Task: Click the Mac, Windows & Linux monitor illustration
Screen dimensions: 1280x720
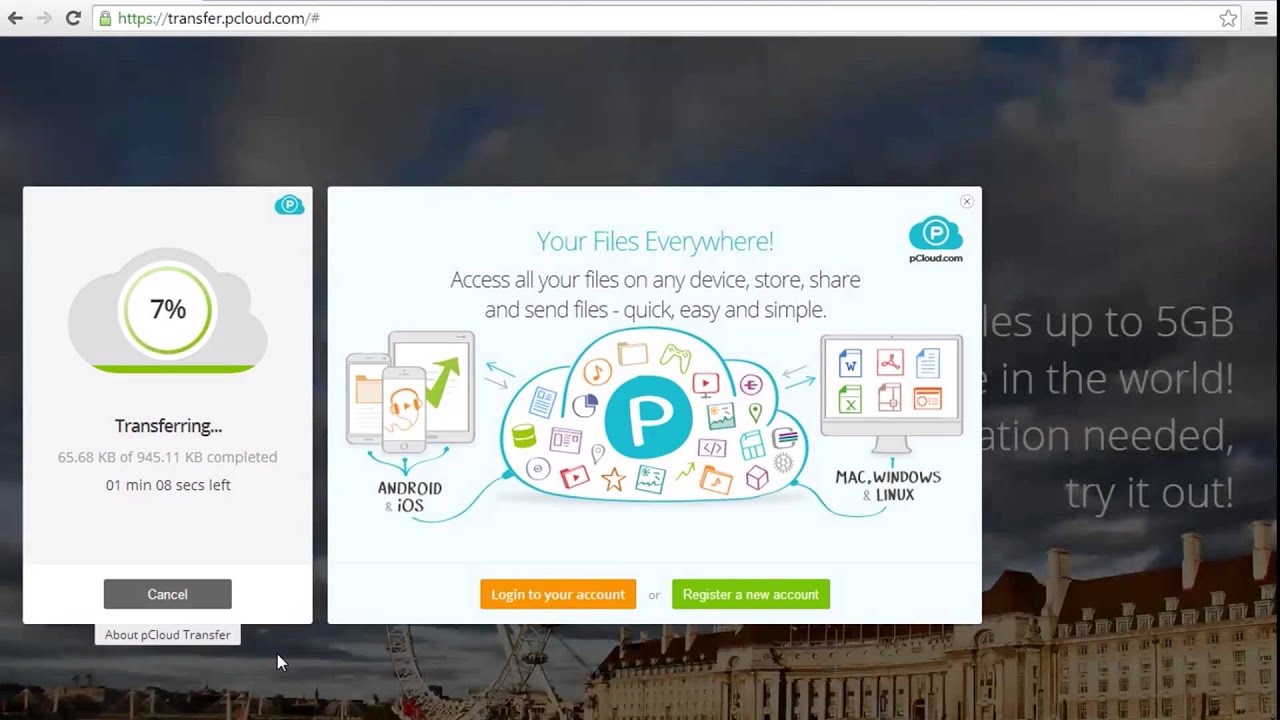Action: click(891, 395)
